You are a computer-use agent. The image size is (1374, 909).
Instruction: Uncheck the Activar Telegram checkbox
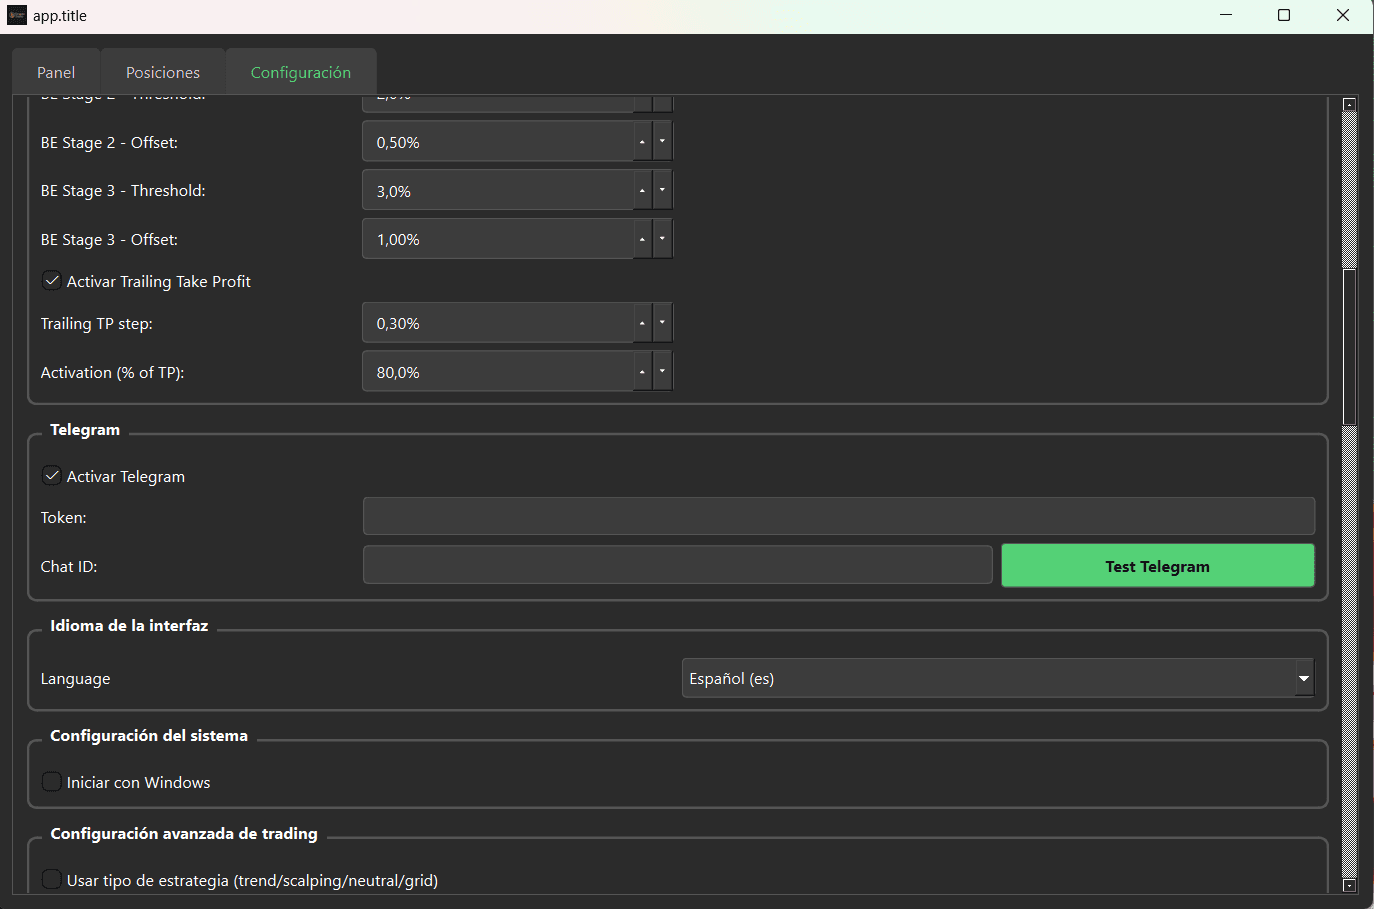[52, 476]
